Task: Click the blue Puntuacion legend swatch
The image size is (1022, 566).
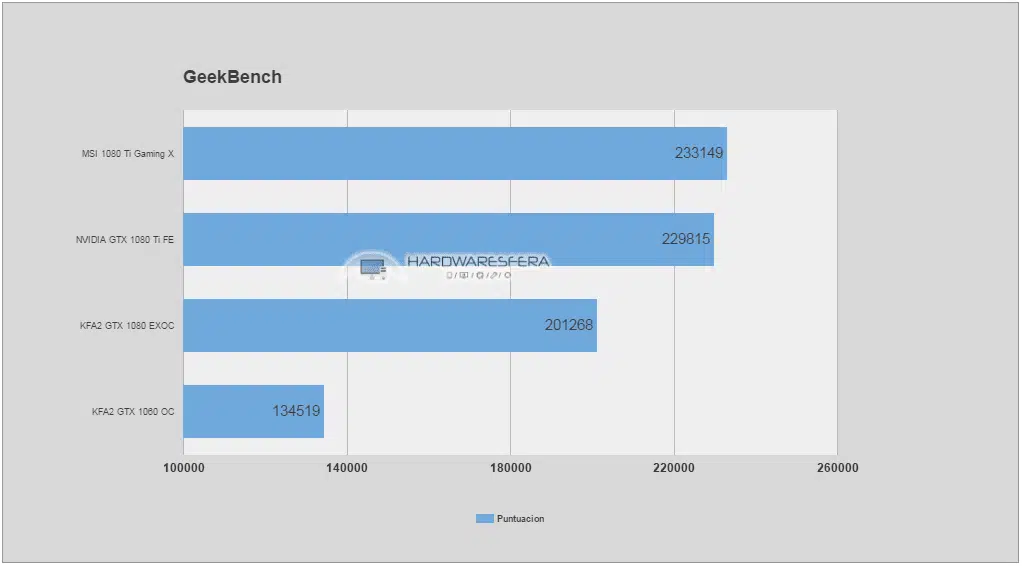Action: pyautogui.click(x=484, y=519)
